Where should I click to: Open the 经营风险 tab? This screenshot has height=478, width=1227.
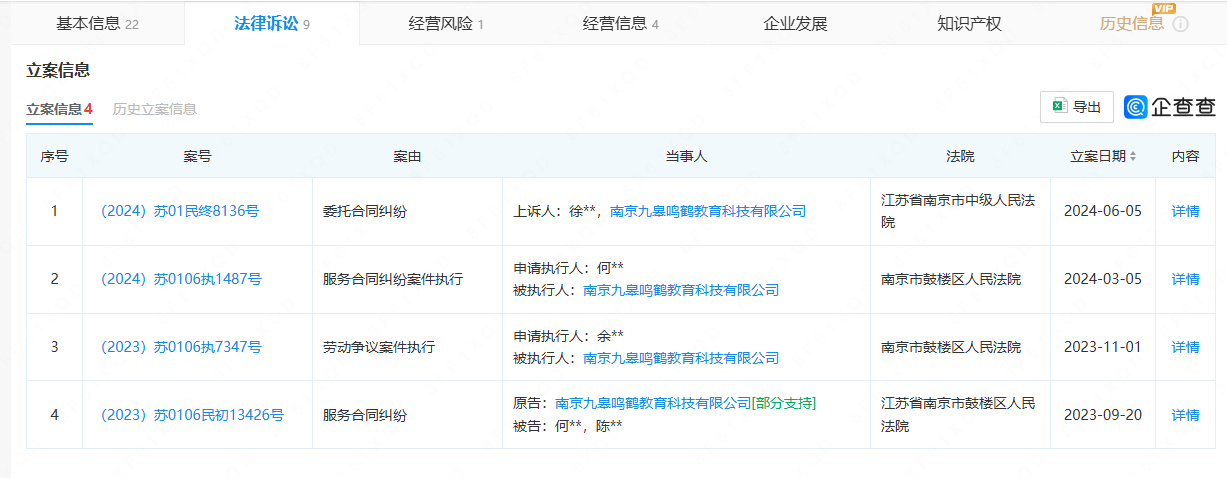[x=445, y=23]
